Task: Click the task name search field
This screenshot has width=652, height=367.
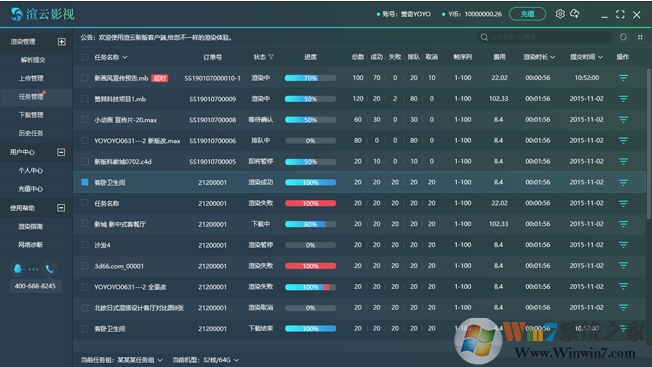Action: [x=545, y=37]
